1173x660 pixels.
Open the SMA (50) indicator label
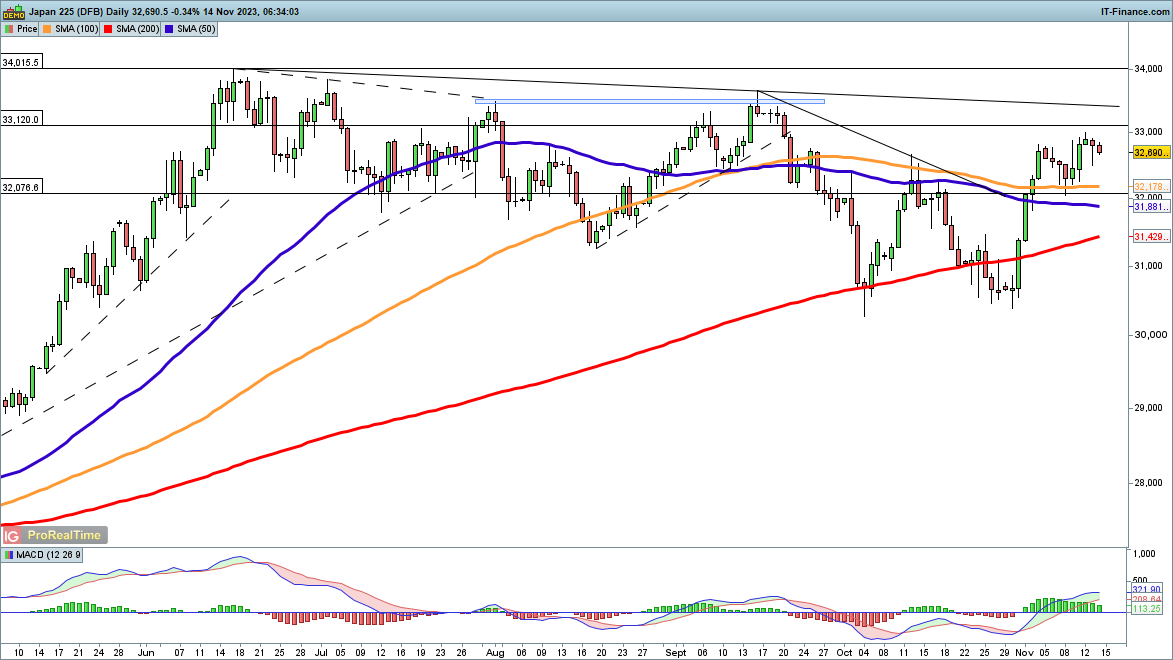click(x=196, y=28)
